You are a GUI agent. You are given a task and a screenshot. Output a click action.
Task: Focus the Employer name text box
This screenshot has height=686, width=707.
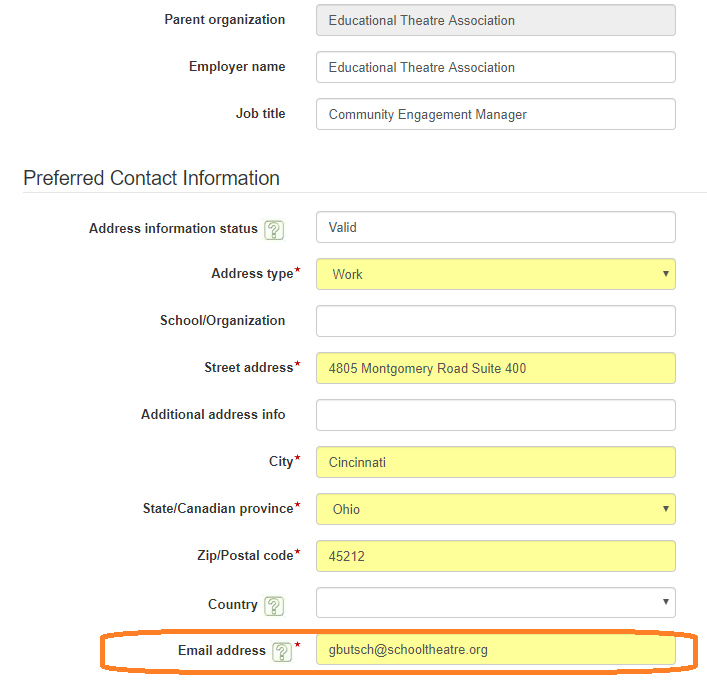point(495,67)
